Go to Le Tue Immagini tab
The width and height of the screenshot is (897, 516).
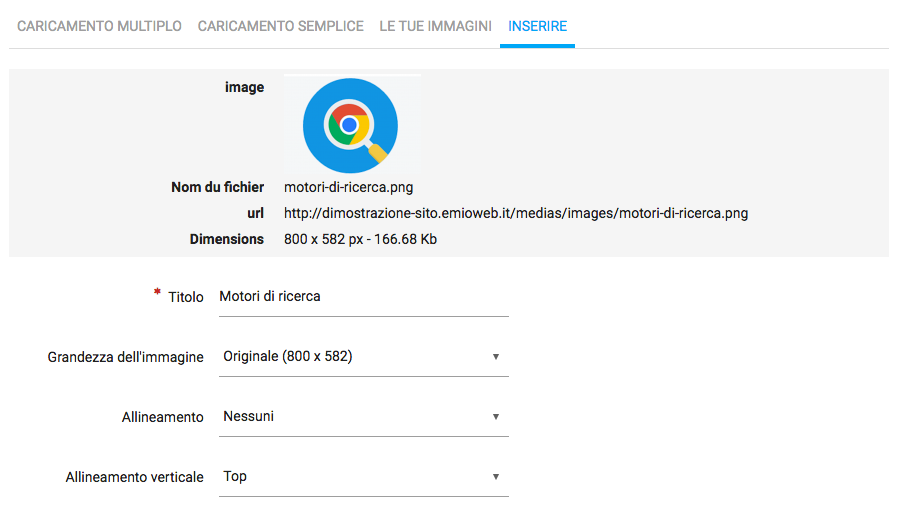click(x=435, y=26)
